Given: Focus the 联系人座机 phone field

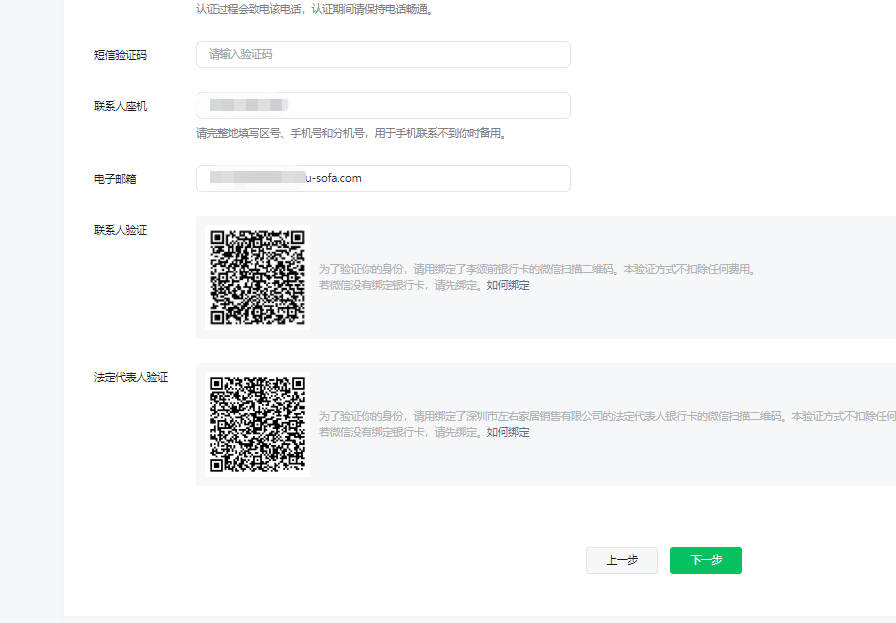Looking at the screenshot, I should click(x=383, y=105).
